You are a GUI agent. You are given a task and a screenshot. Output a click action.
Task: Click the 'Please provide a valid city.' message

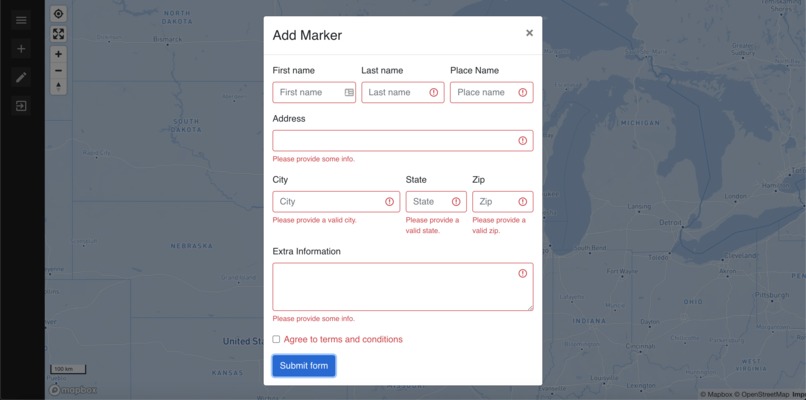pyautogui.click(x=315, y=220)
